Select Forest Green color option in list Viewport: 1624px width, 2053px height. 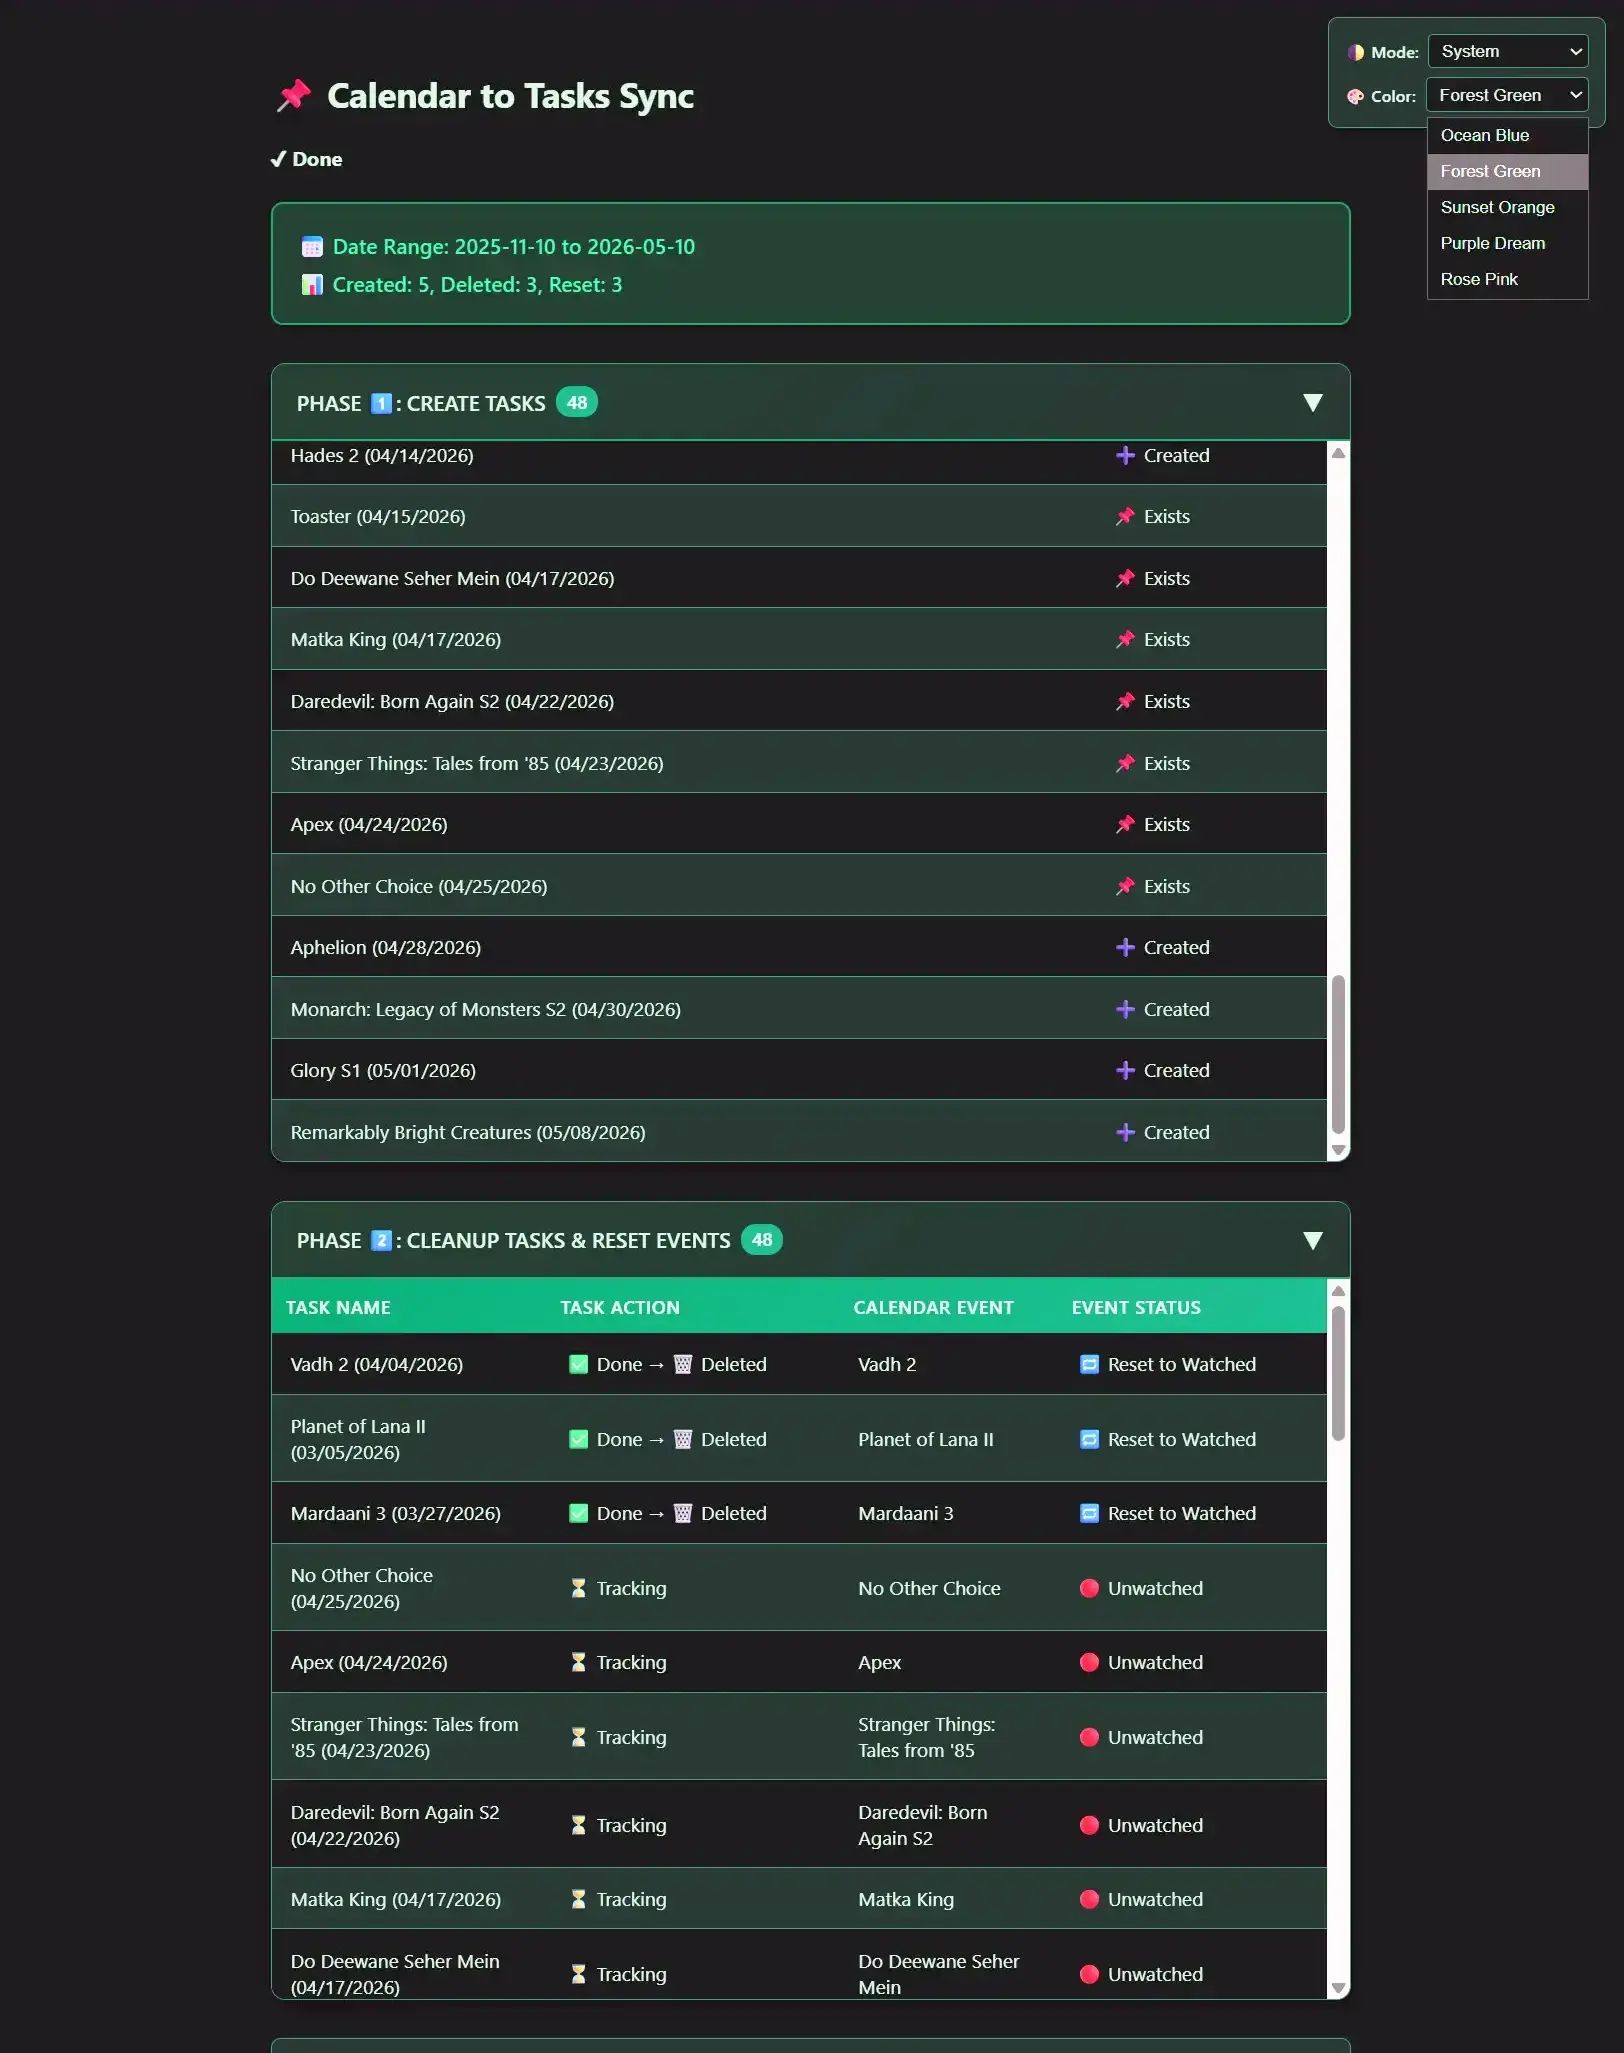coord(1507,172)
